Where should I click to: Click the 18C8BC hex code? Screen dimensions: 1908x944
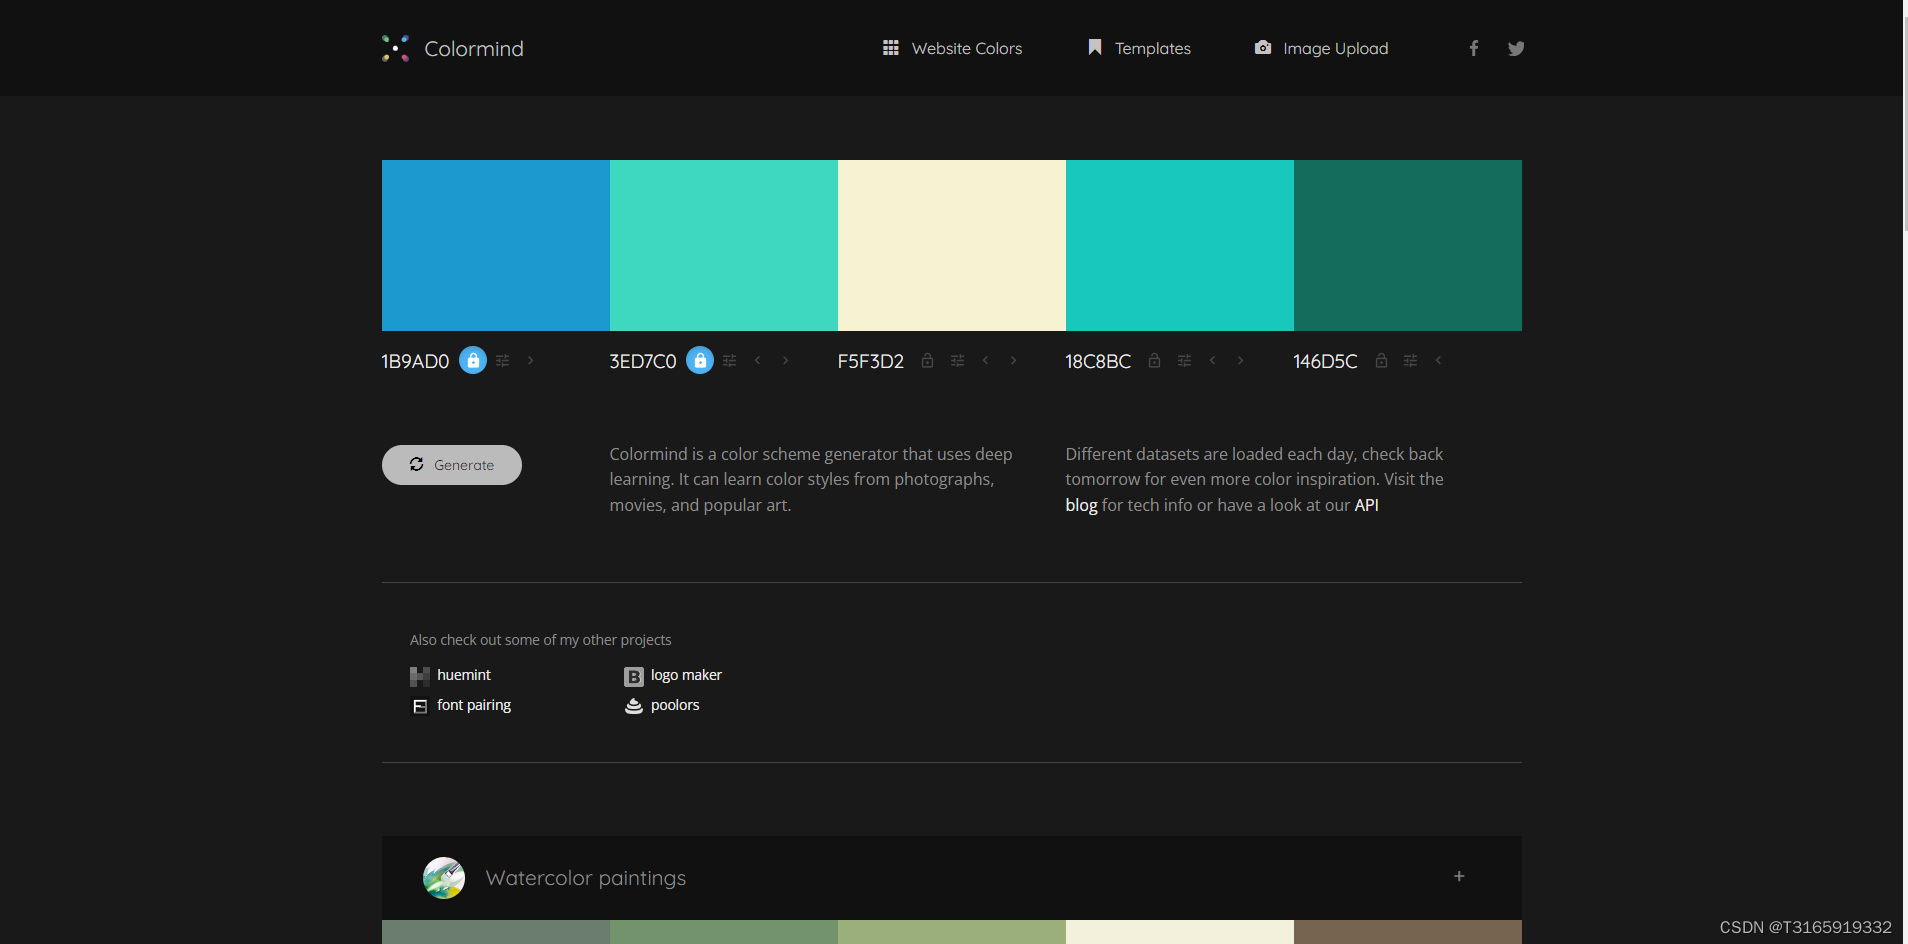click(1098, 361)
